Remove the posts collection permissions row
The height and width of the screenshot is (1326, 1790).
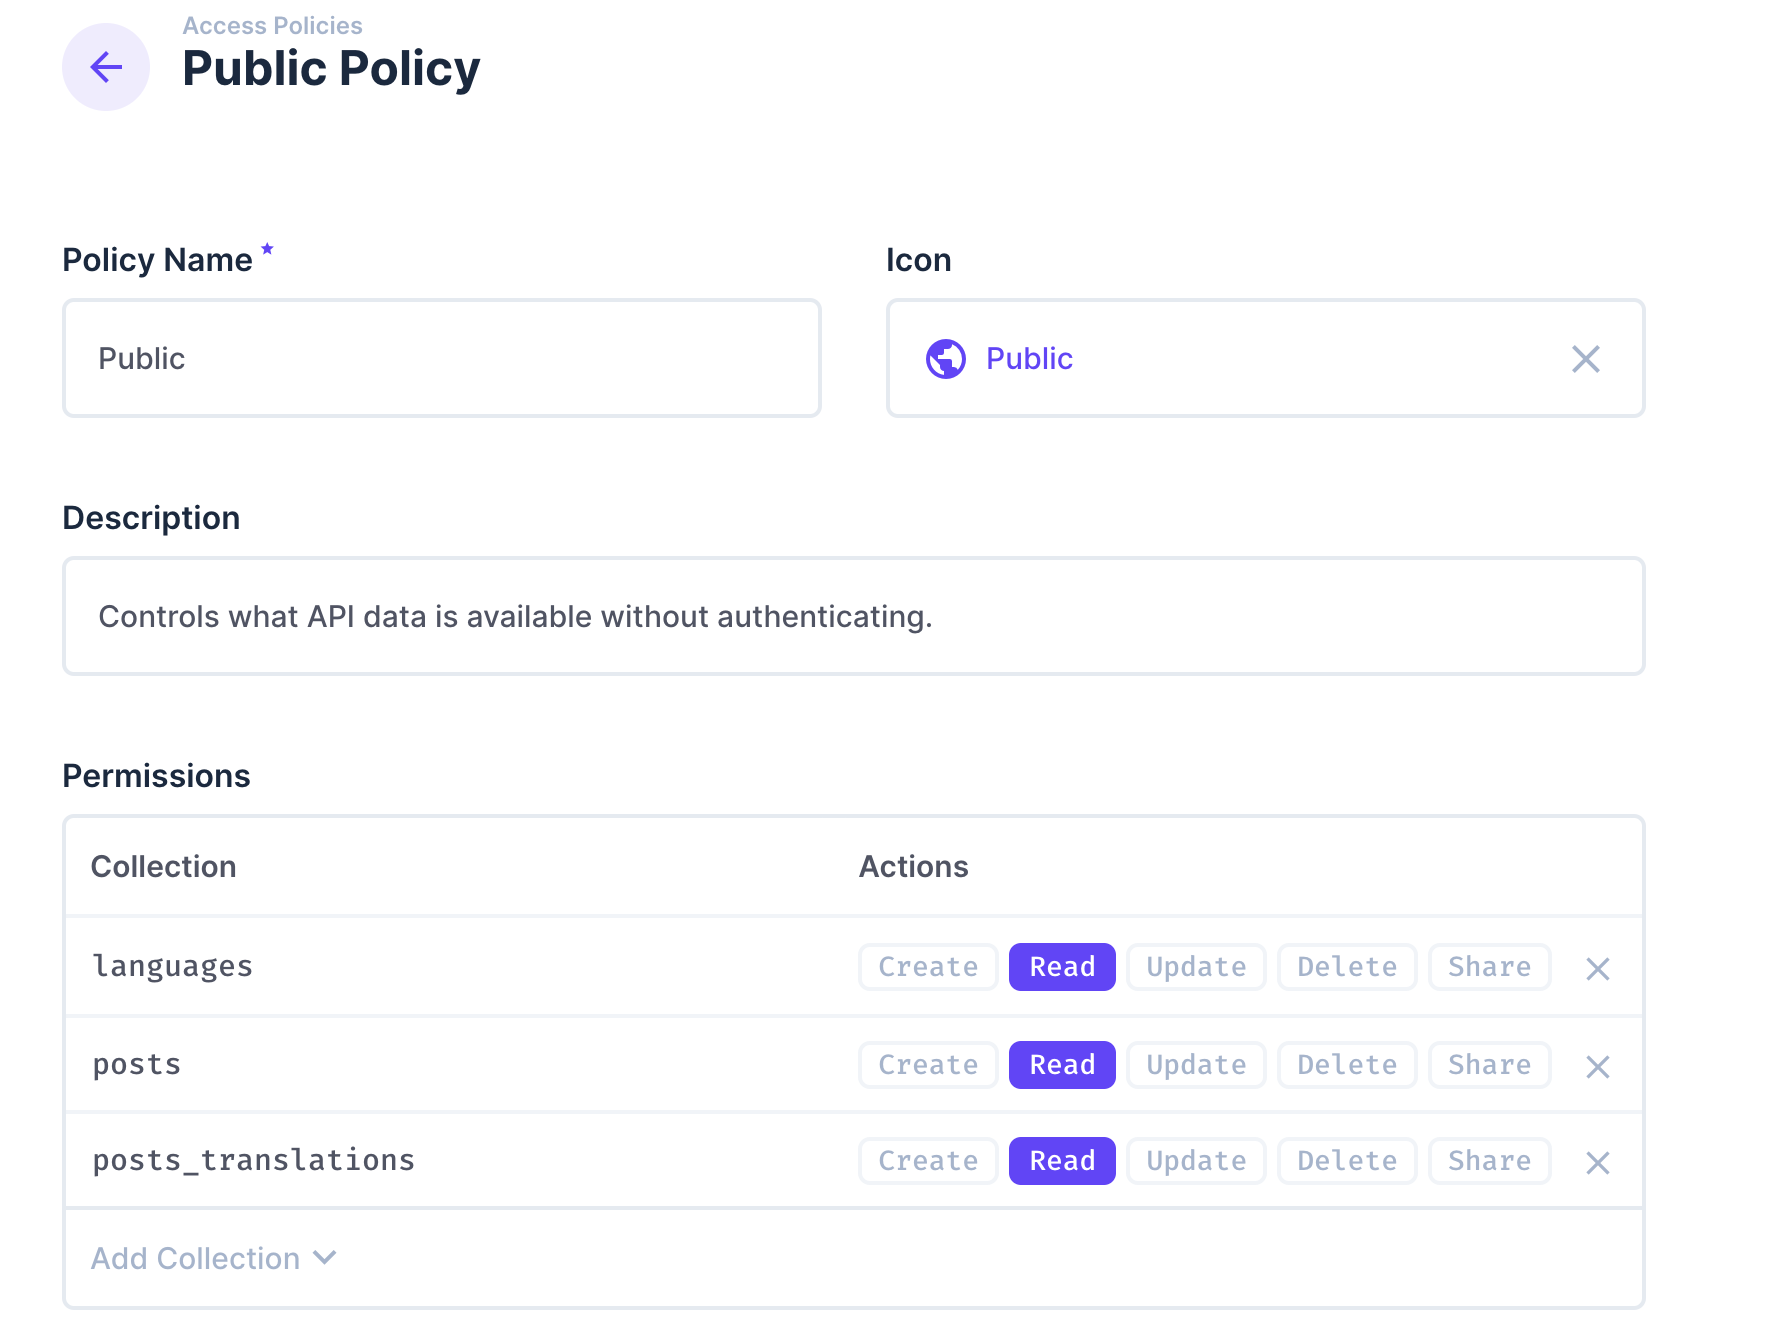pos(1597,1067)
